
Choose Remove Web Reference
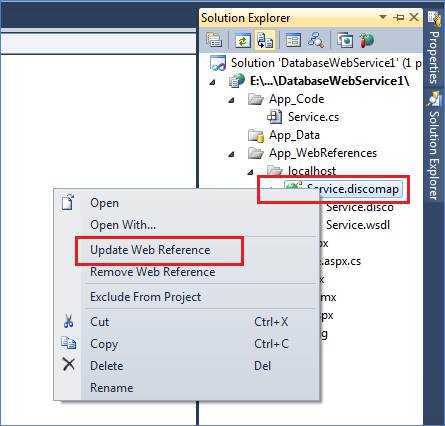[x=153, y=272]
